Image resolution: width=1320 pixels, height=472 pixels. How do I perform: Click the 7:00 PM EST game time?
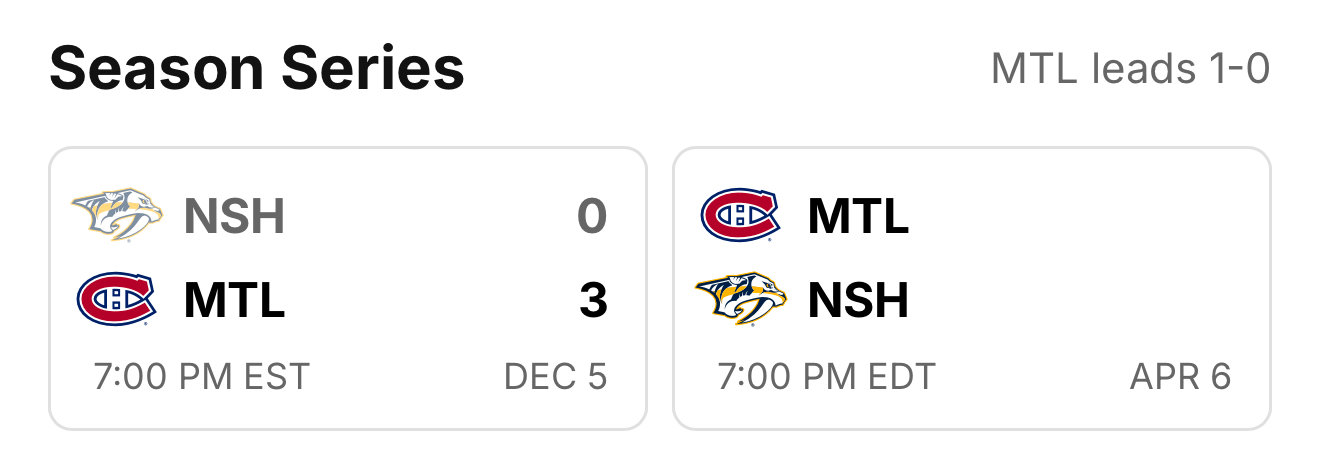pyautogui.click(x=201, y=377)
